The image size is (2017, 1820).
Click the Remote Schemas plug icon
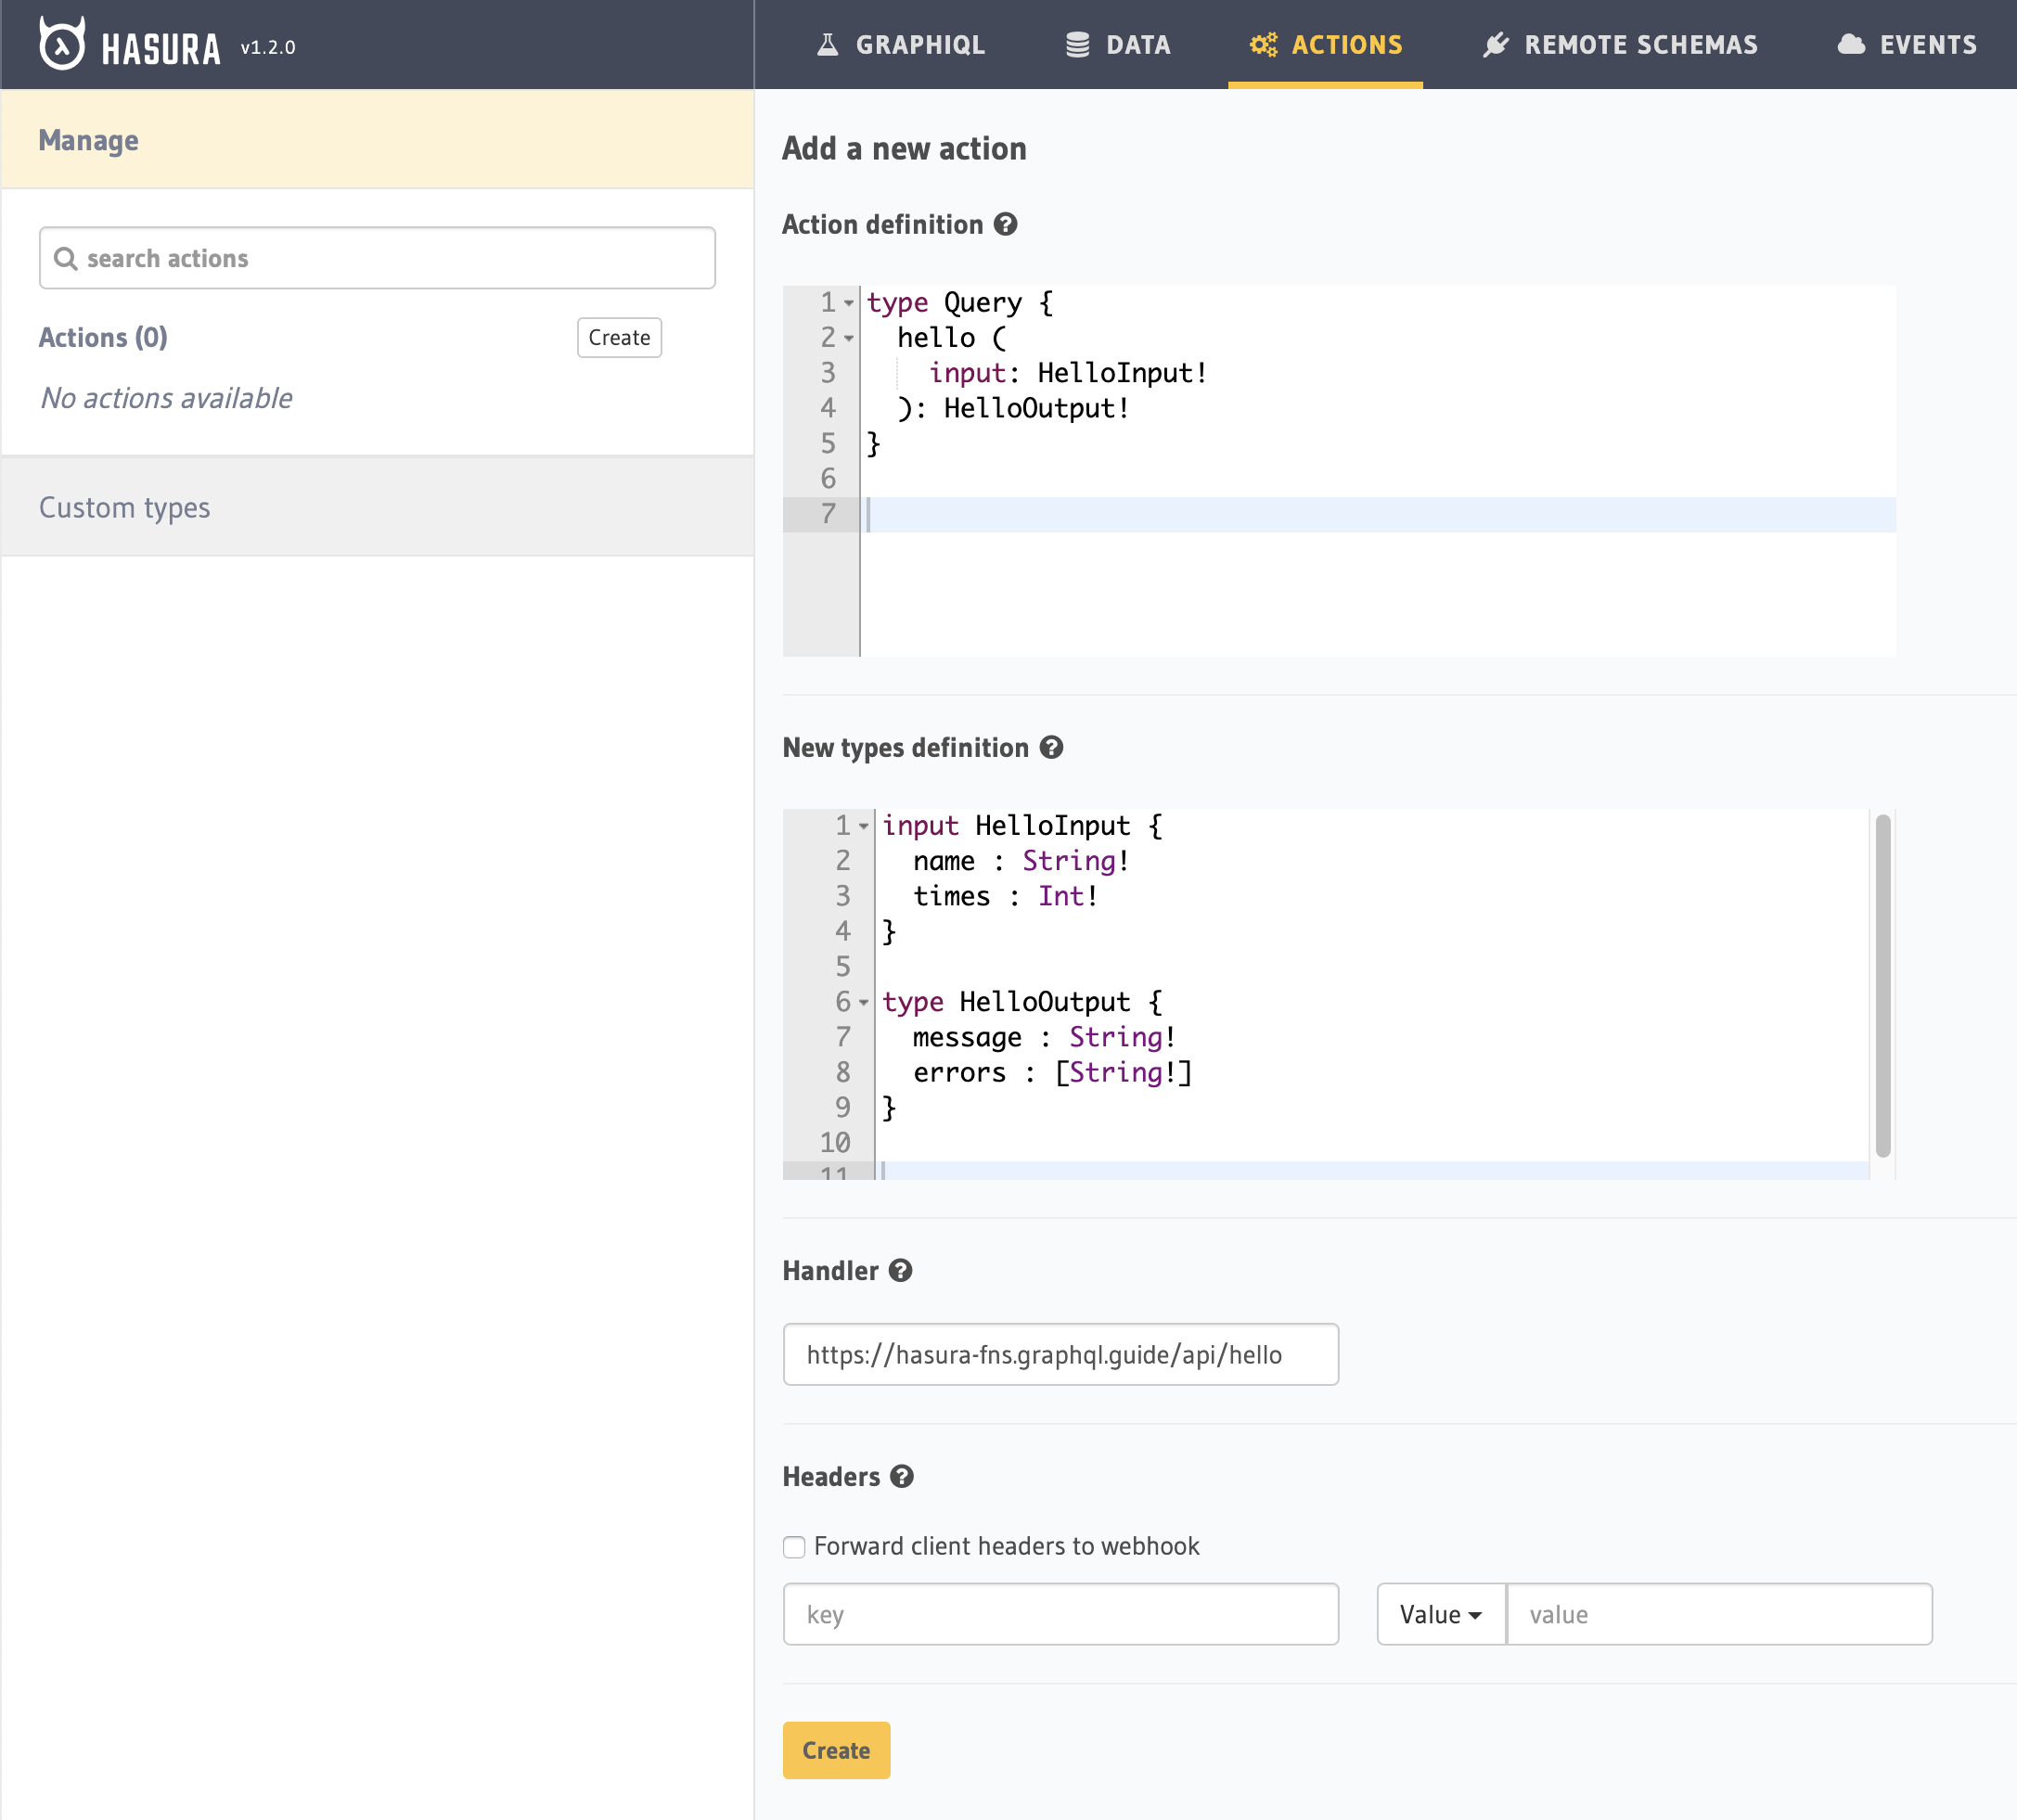pyautogui.click(x=1495, y=45)
